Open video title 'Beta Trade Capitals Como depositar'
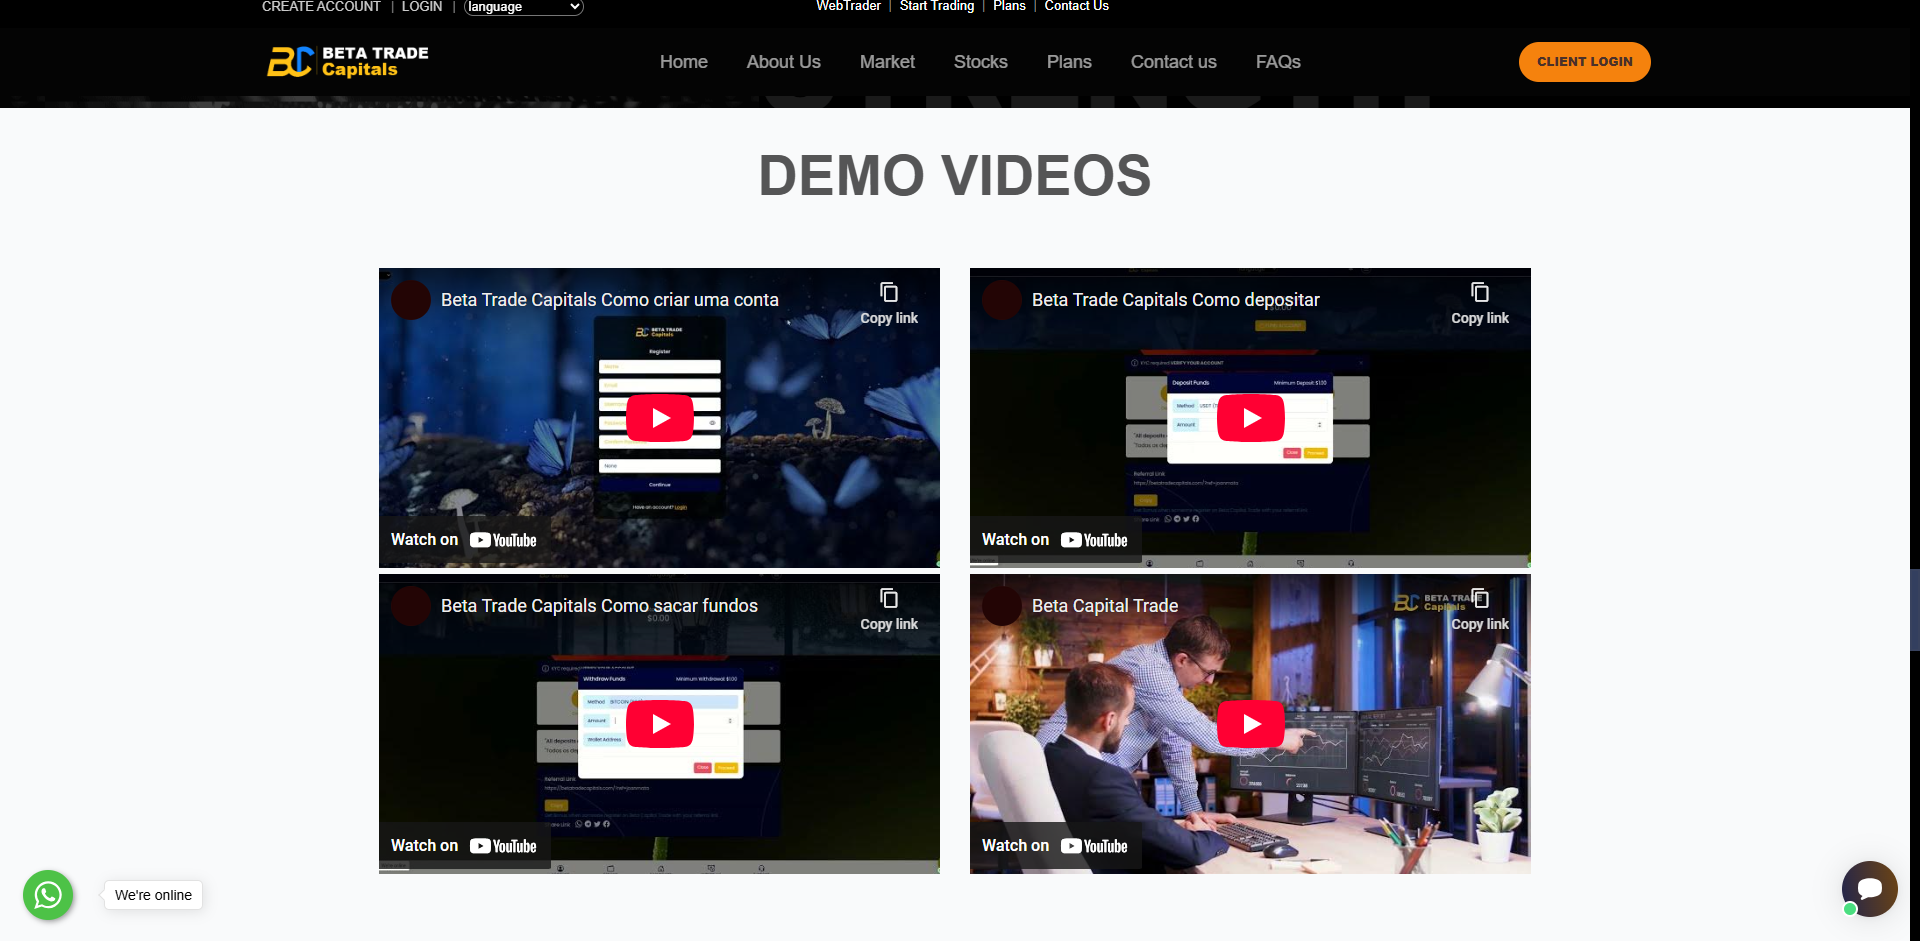 coord(1176,300)
